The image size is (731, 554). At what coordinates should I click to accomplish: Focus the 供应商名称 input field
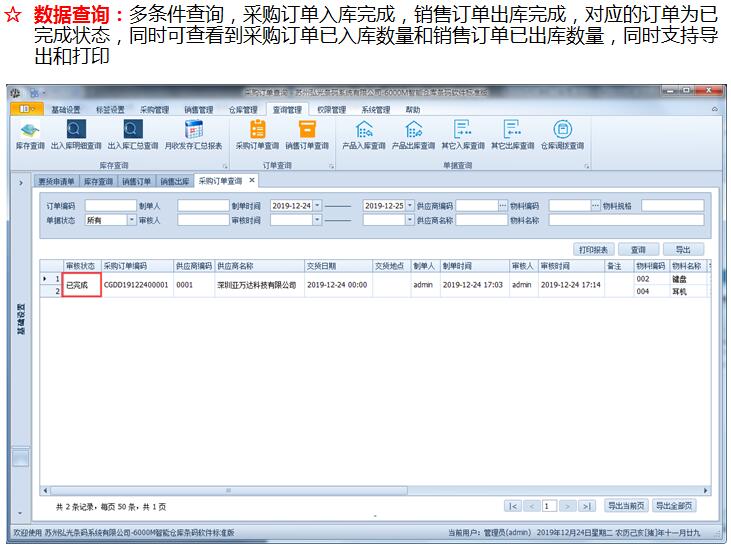click(482, 220)
